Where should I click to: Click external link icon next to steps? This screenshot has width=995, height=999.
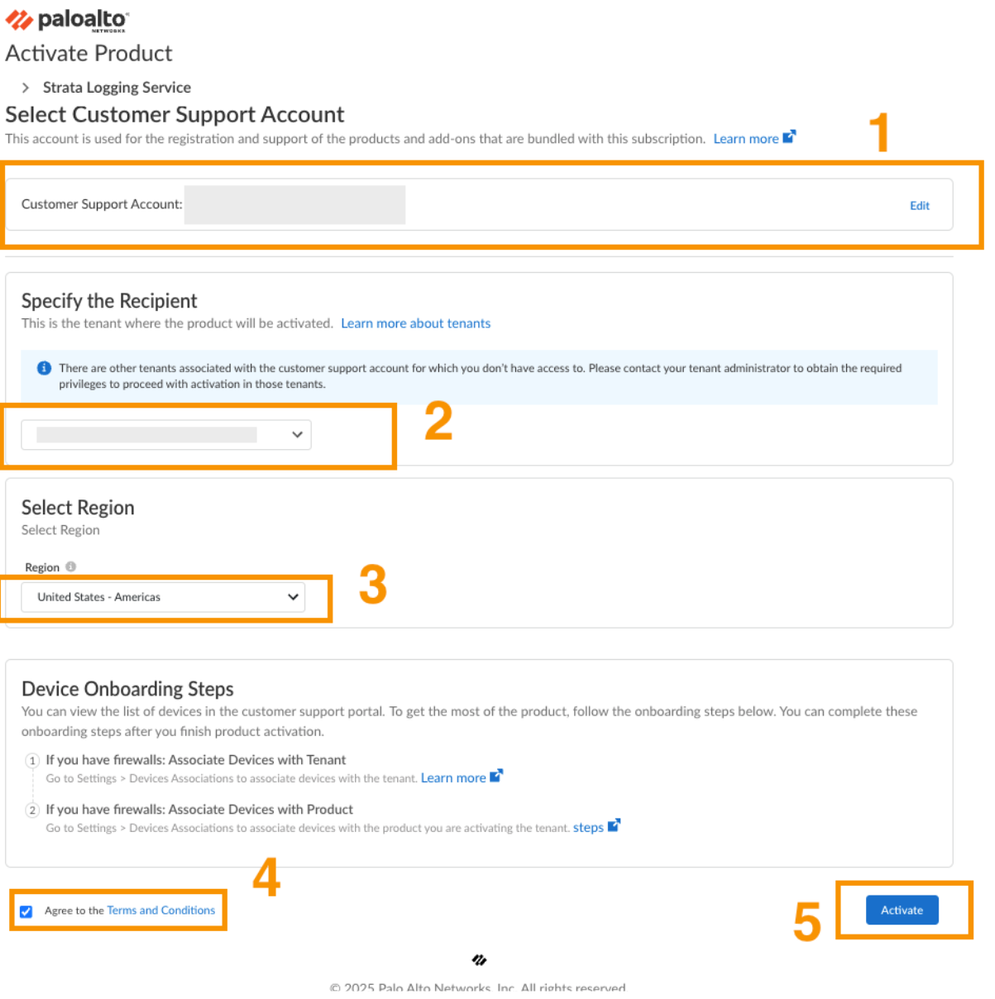point(614,826)
